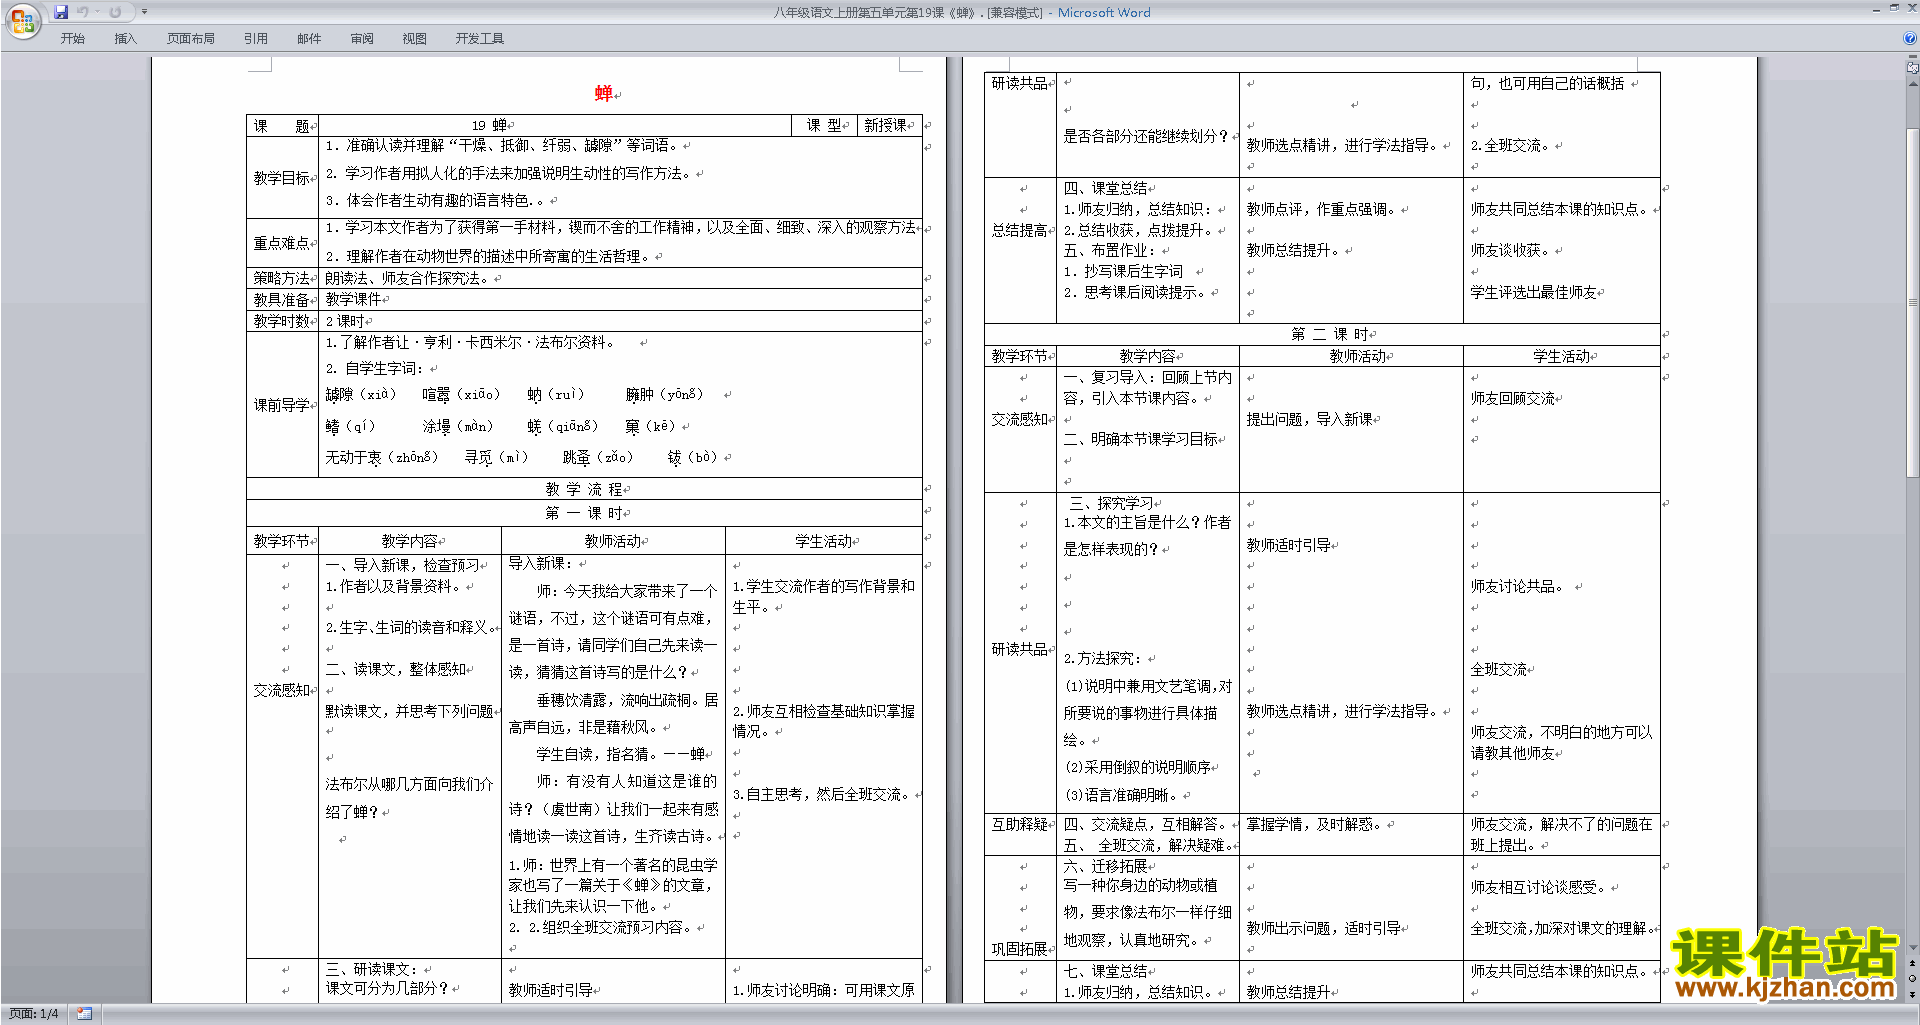Save the document with the floppy icon

[x=61, y=12]
